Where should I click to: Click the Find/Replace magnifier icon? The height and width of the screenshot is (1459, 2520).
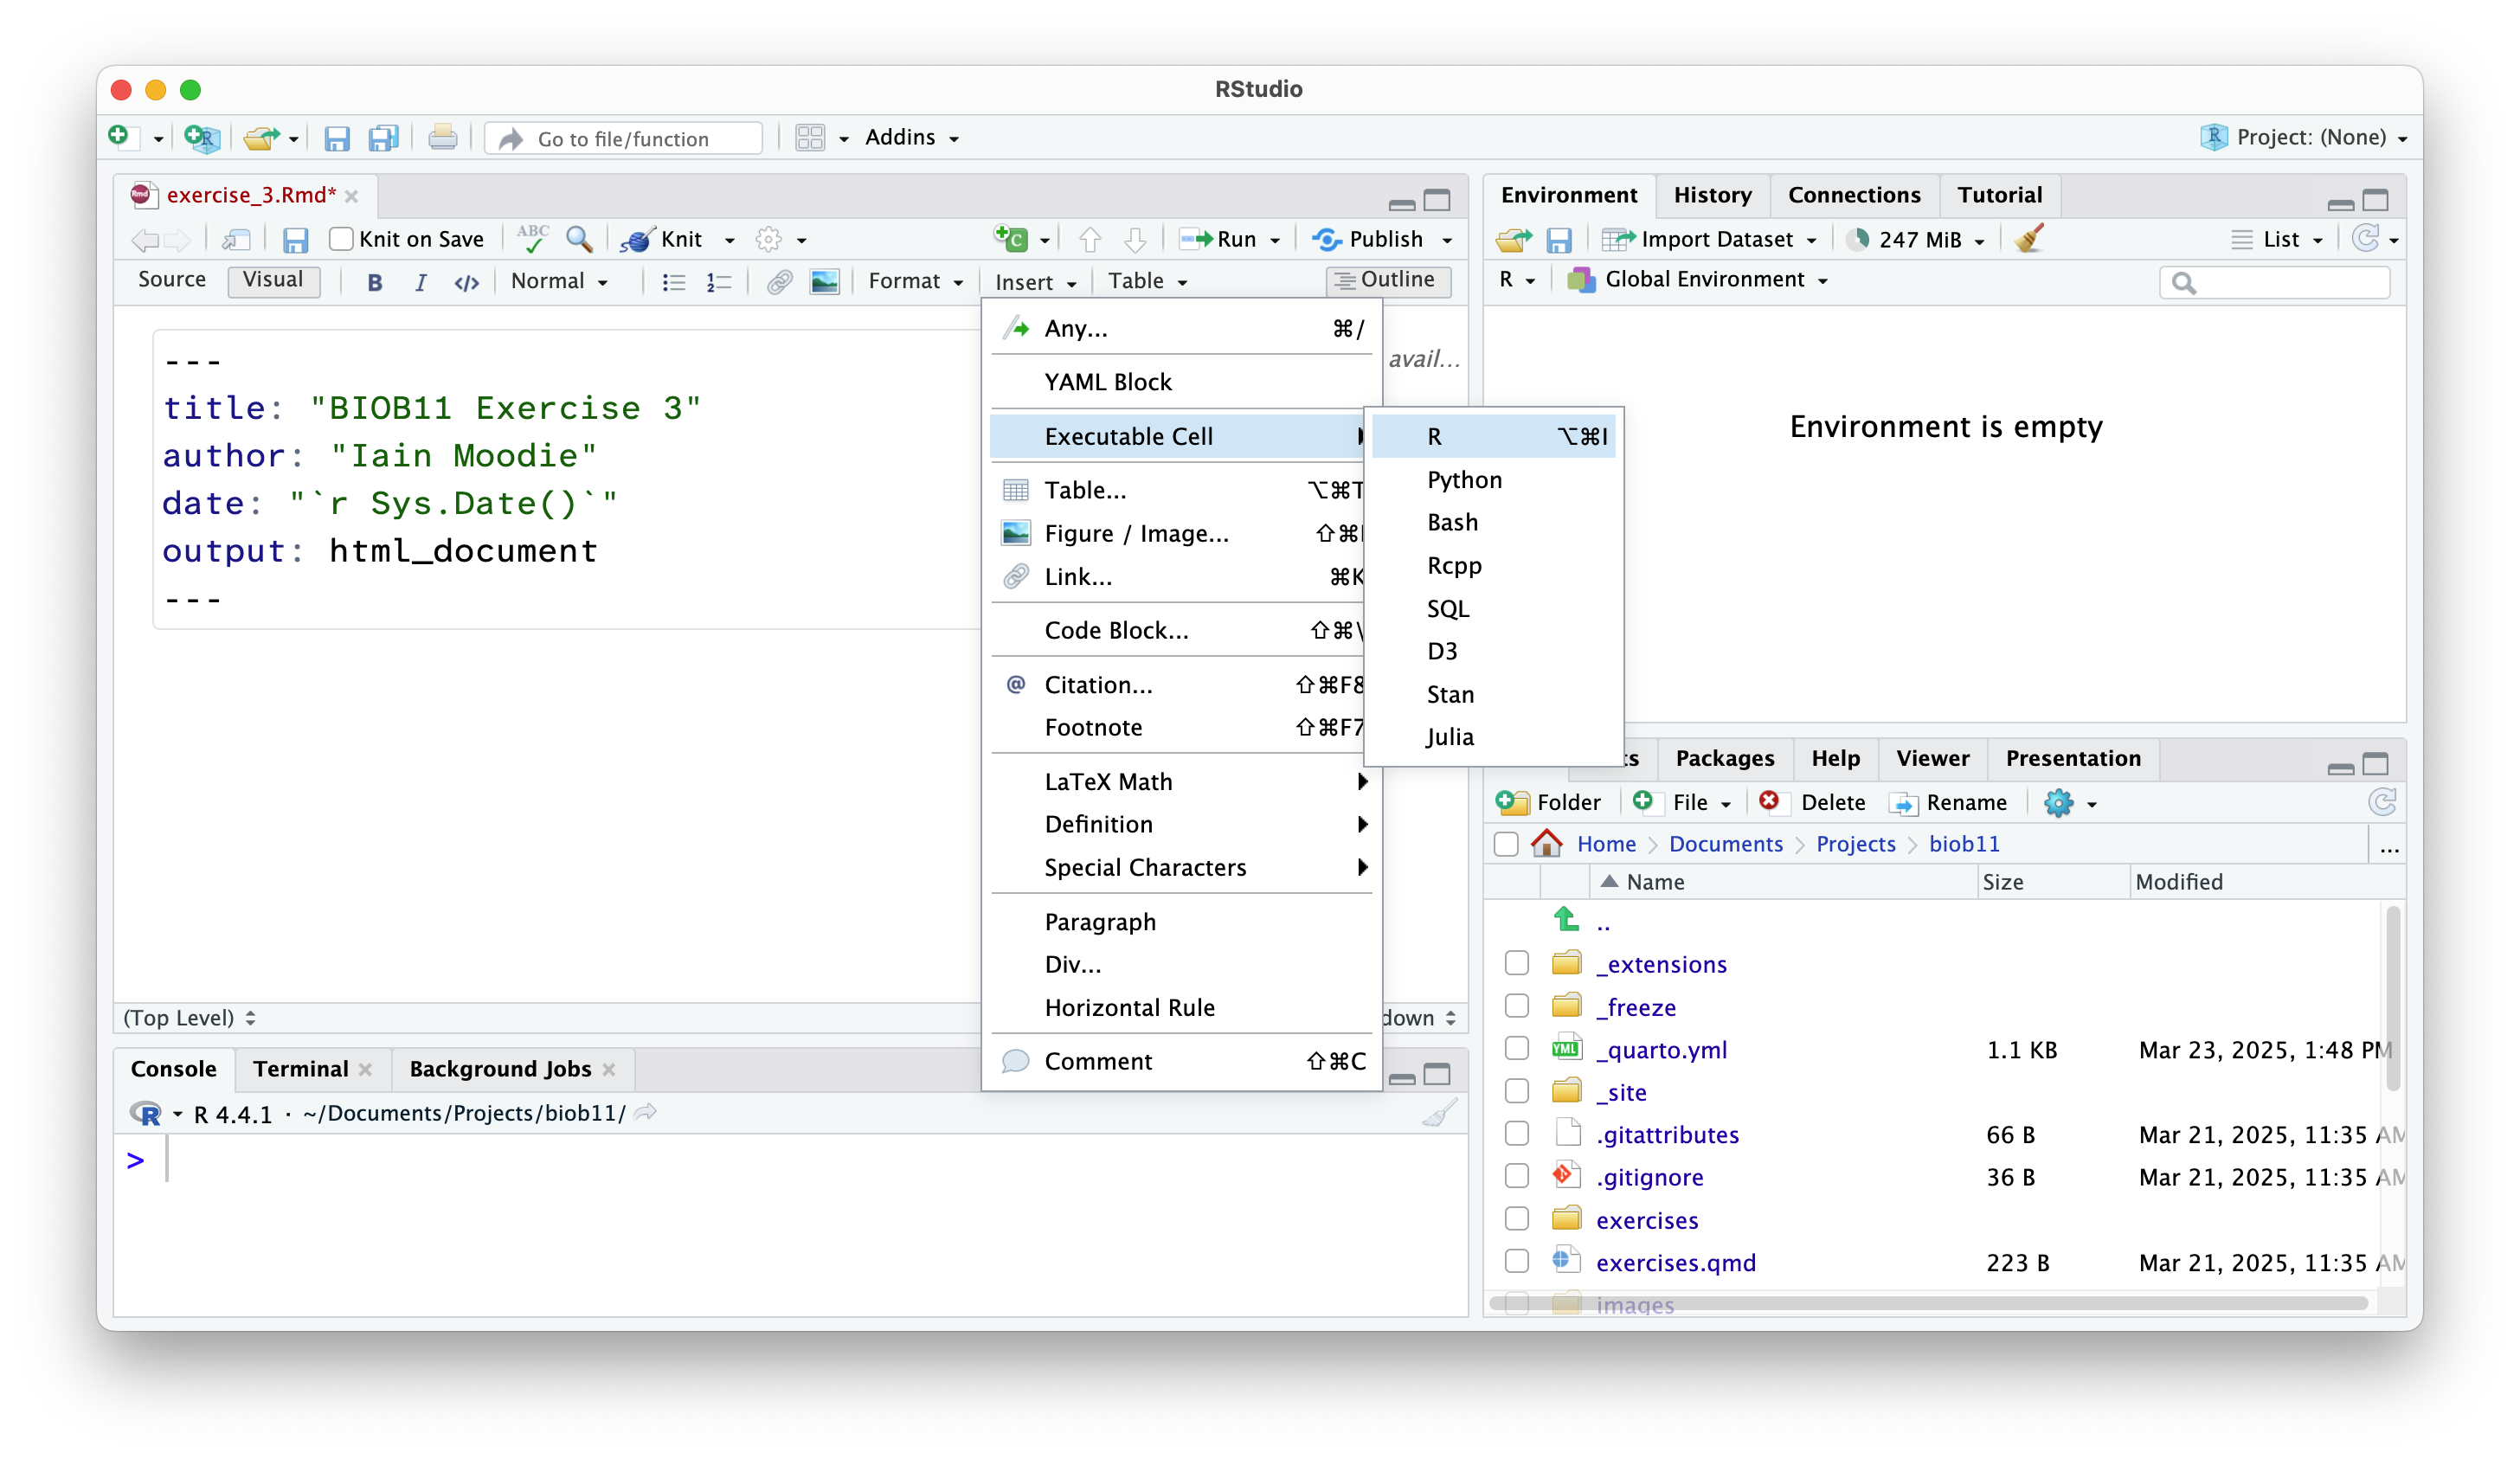pos(579,239)
